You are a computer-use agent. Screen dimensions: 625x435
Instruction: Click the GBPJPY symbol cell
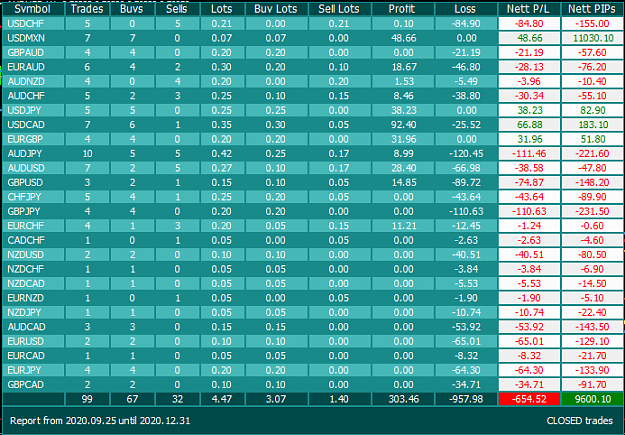click(33, 211)
